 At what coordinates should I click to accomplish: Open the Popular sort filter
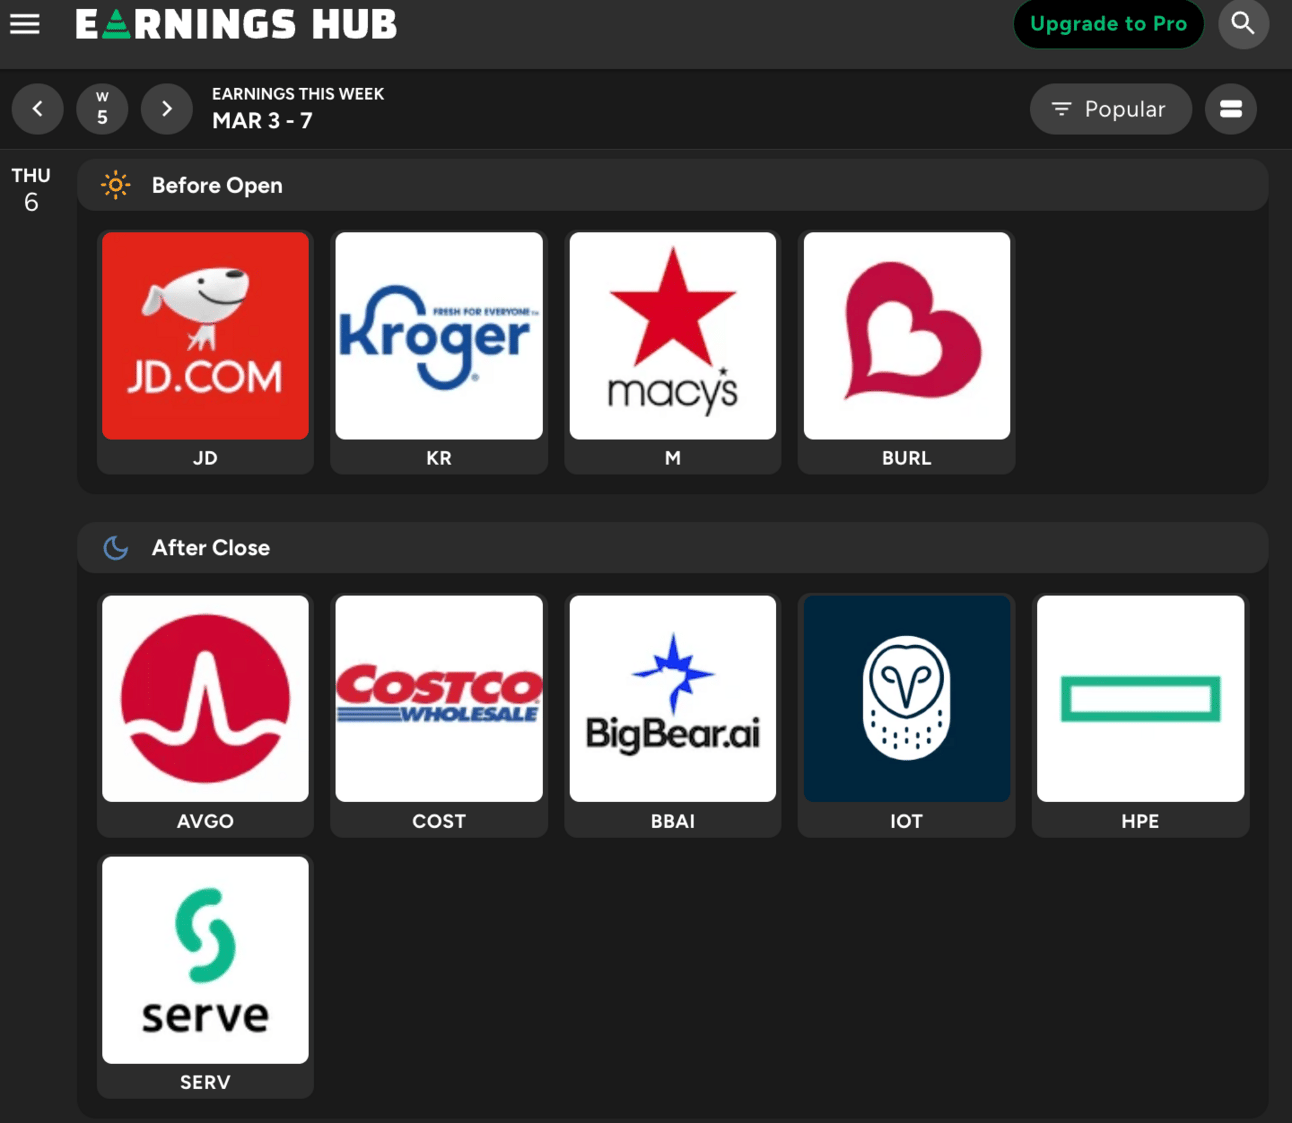pyautogui.click(x=1110, y=109)
